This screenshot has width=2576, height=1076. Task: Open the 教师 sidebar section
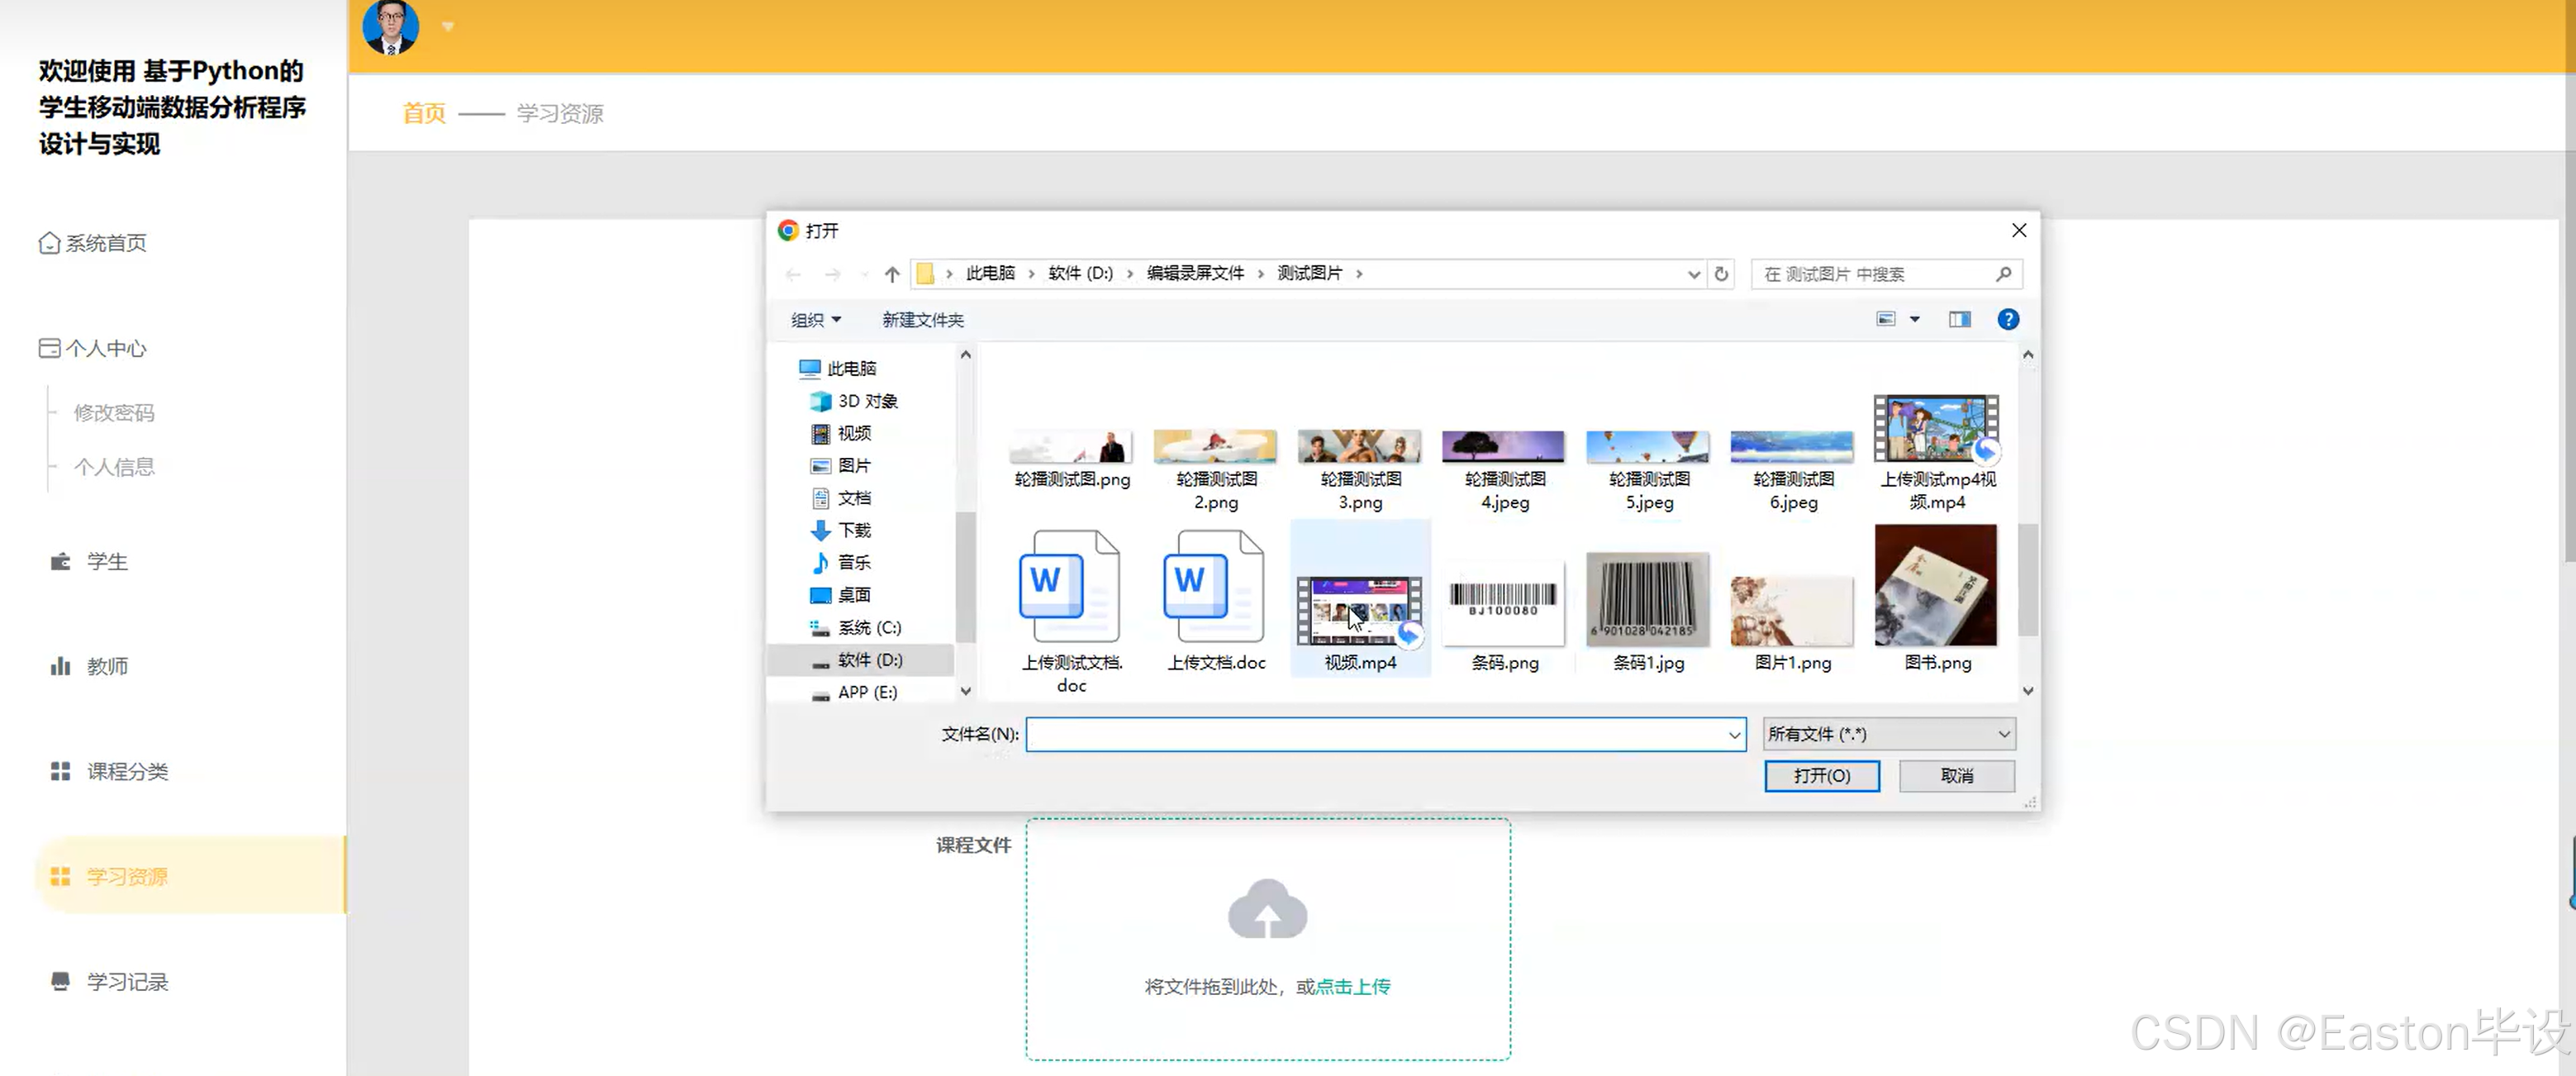coord(90,666)
